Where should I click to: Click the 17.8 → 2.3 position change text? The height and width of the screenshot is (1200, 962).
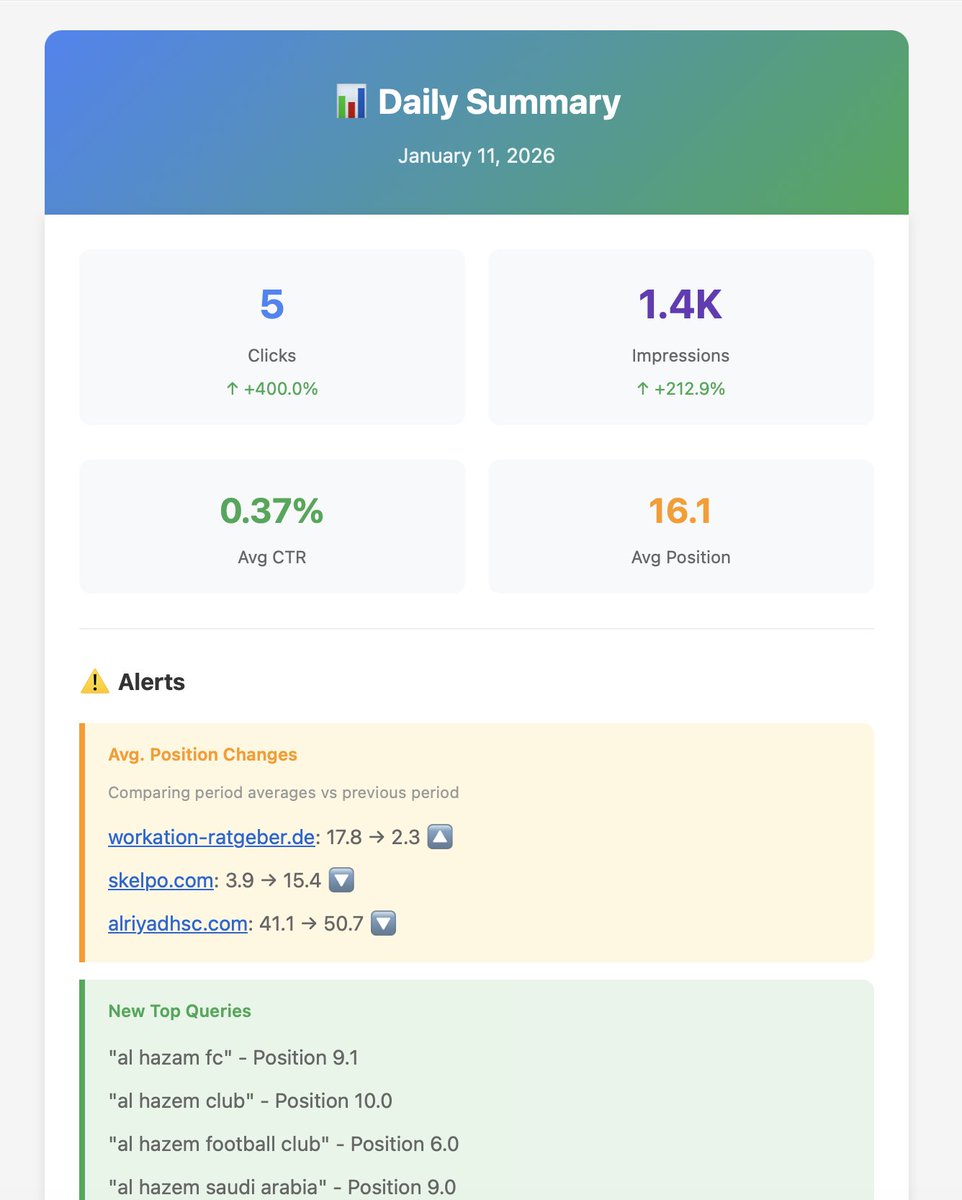pyautogui.click(x=373, y=837)
